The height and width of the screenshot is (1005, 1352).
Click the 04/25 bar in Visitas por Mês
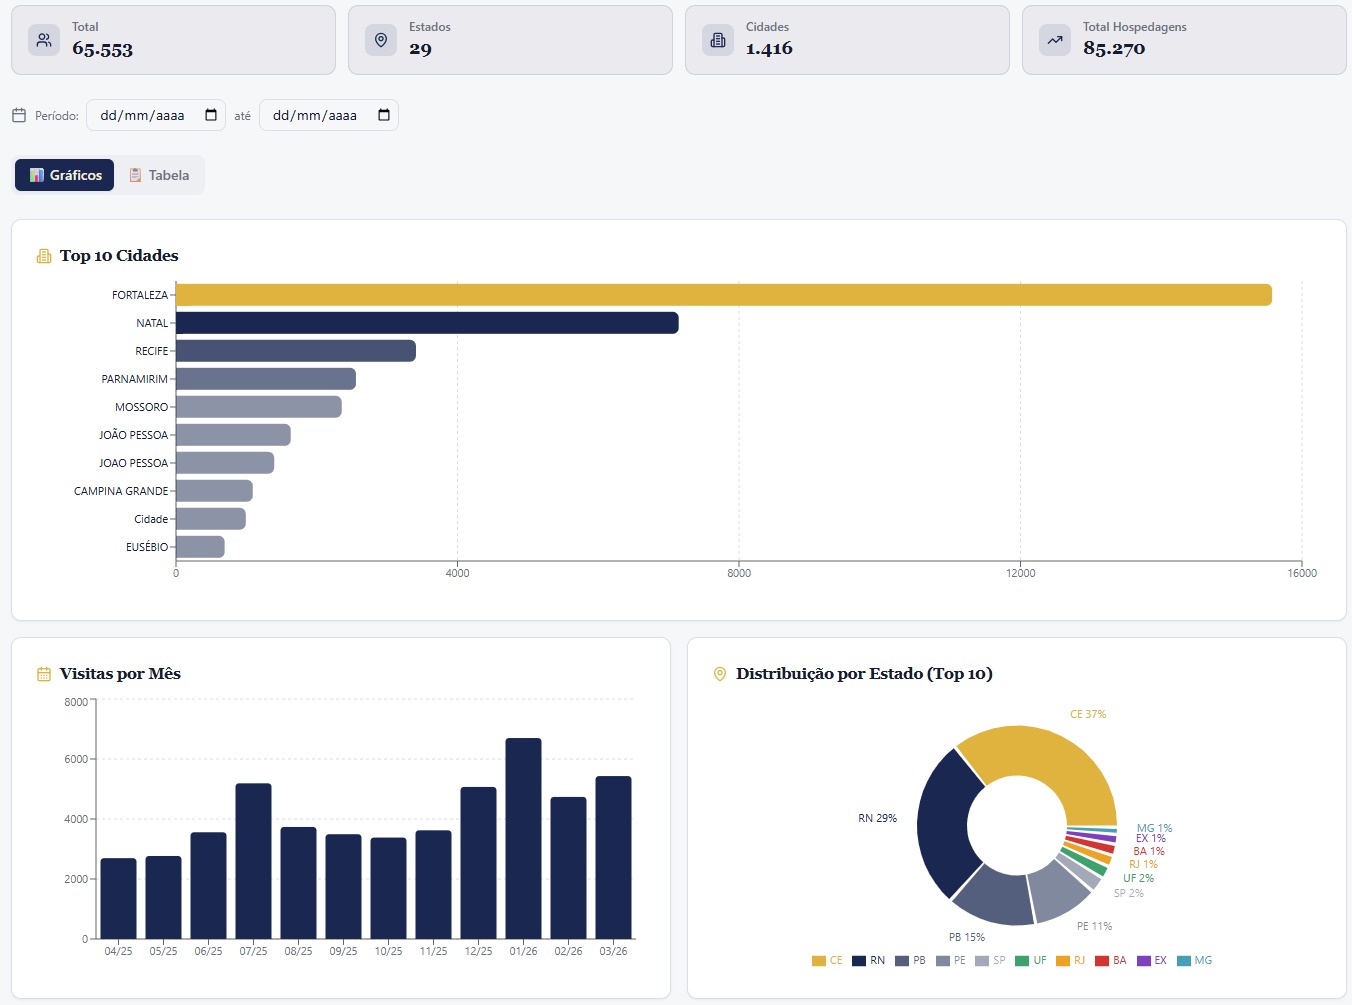pyautogui.click(x=118, y=899)
